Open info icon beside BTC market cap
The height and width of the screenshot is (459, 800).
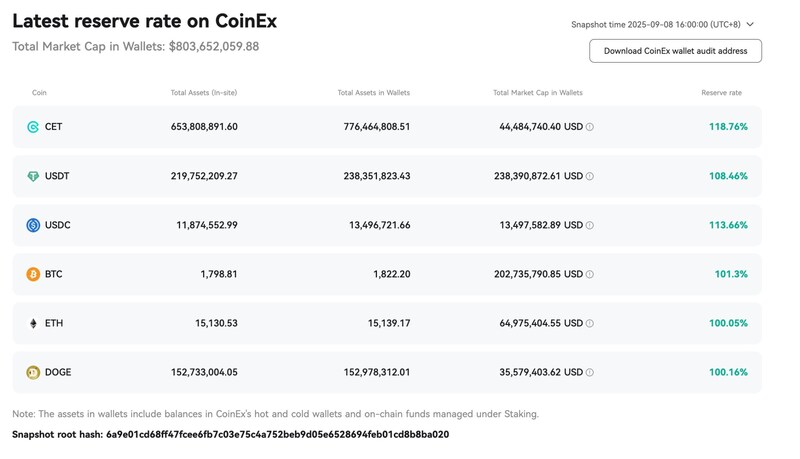[590, 274]
